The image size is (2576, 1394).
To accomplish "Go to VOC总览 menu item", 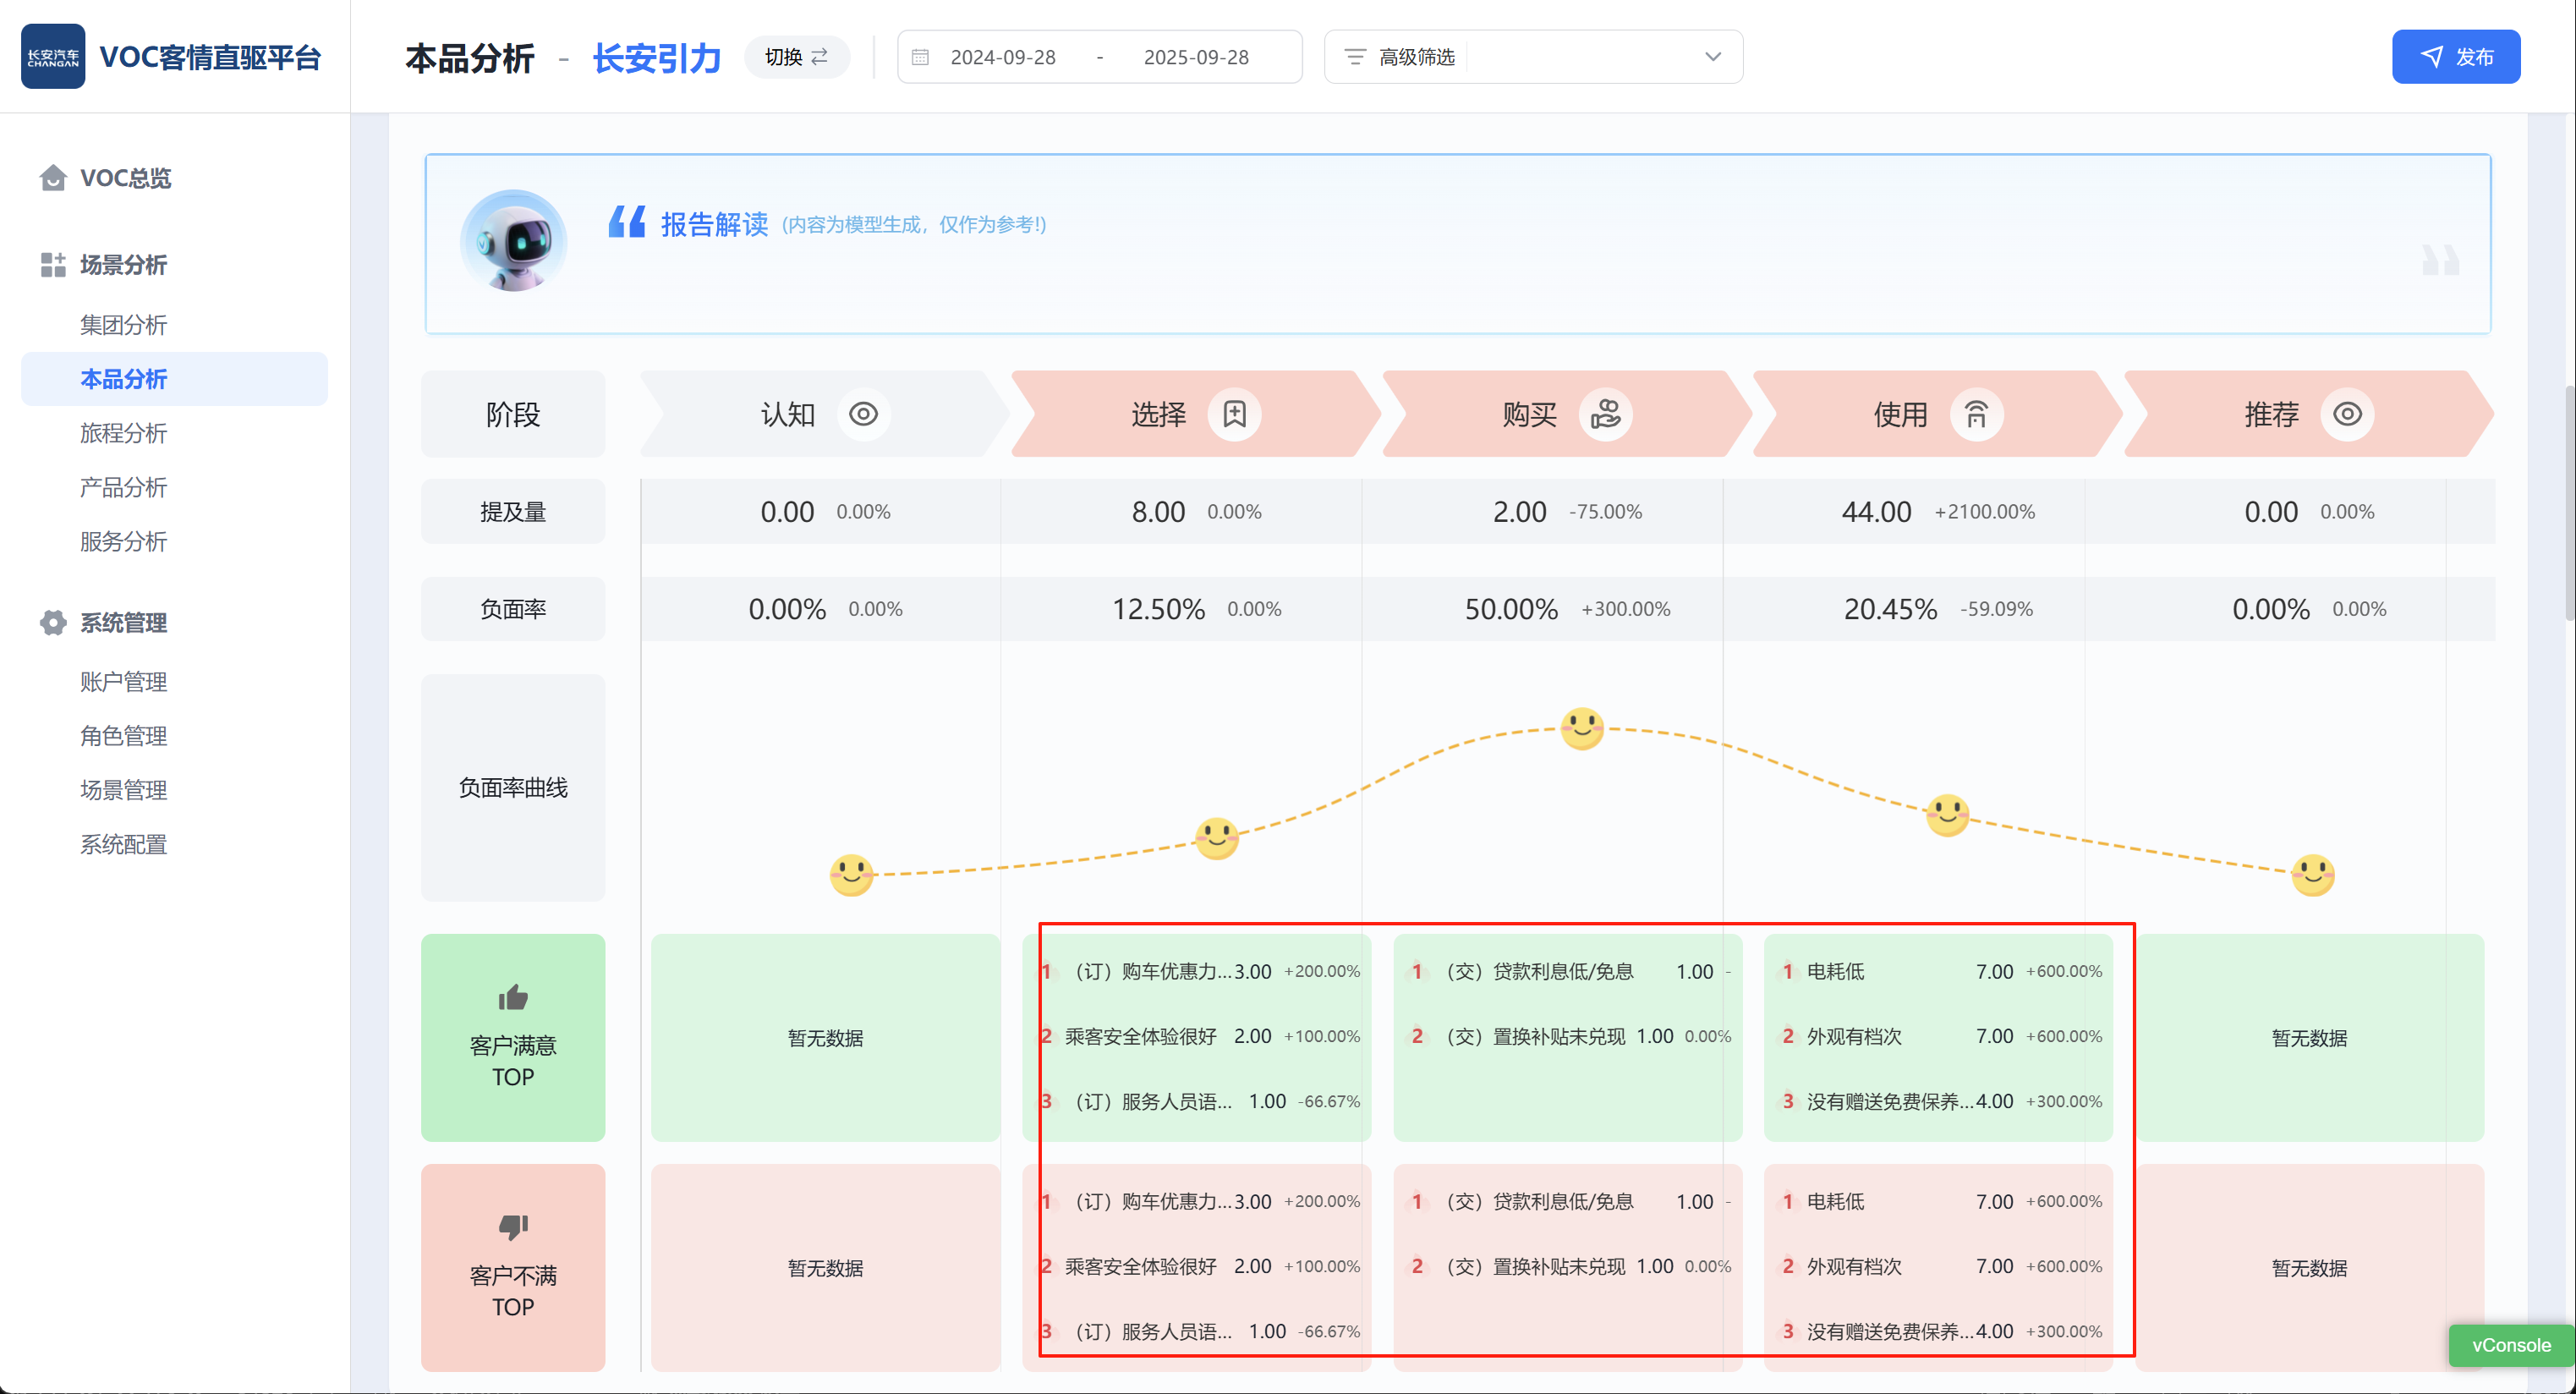I will tap(125, 178).
